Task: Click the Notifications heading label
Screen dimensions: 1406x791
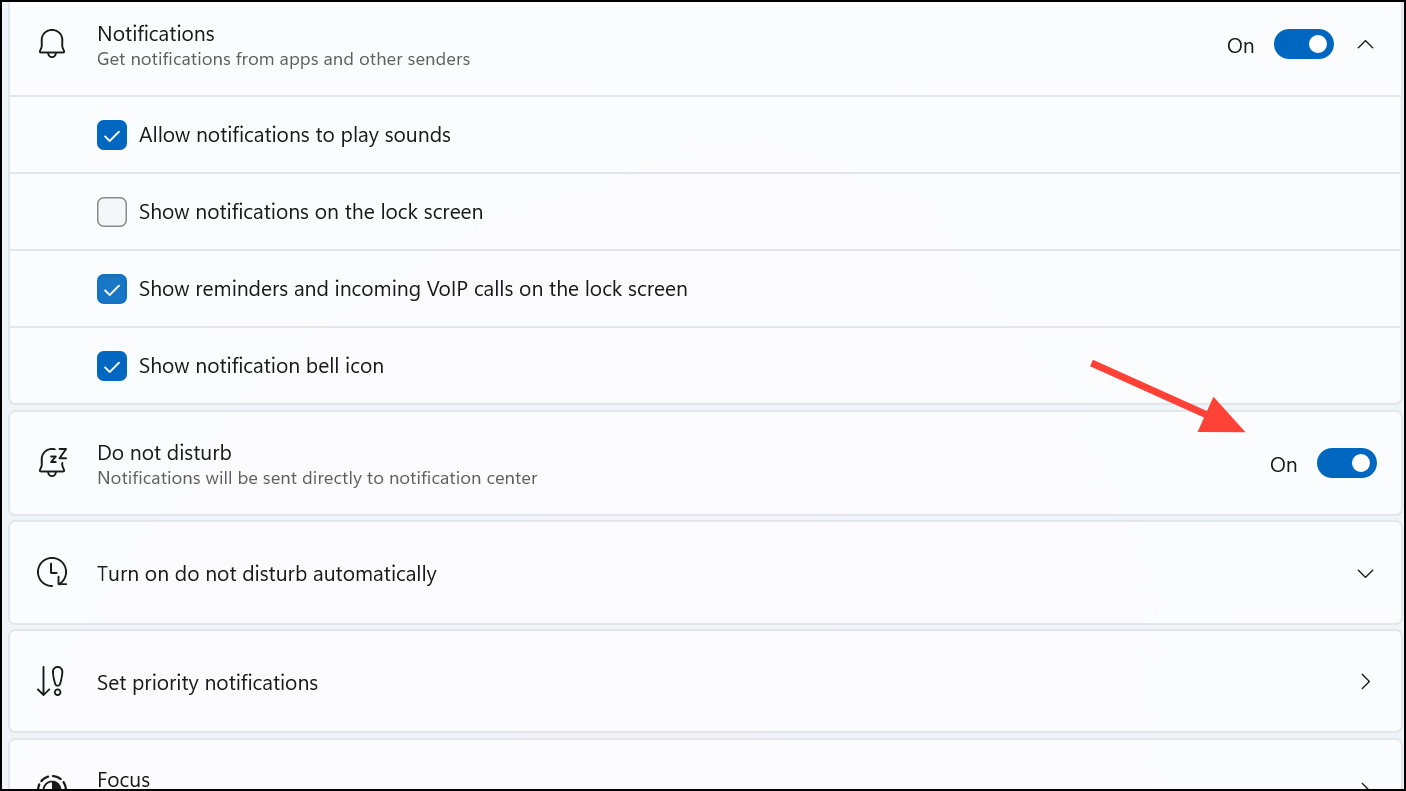Action: (156, 34)
